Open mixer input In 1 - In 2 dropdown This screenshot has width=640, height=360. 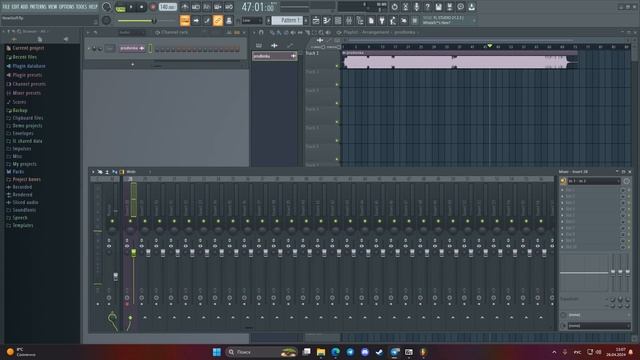[594, 181]
